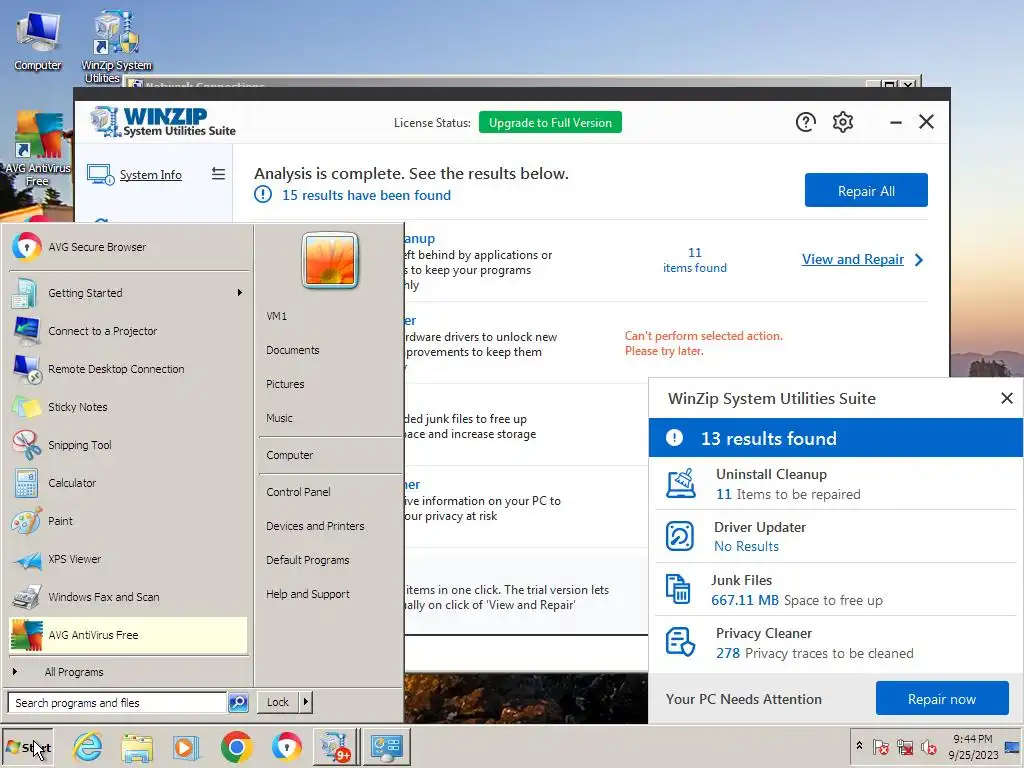Open Devices and Printers
Viewport: 1024px width, 768px height.
pos(315,526)
